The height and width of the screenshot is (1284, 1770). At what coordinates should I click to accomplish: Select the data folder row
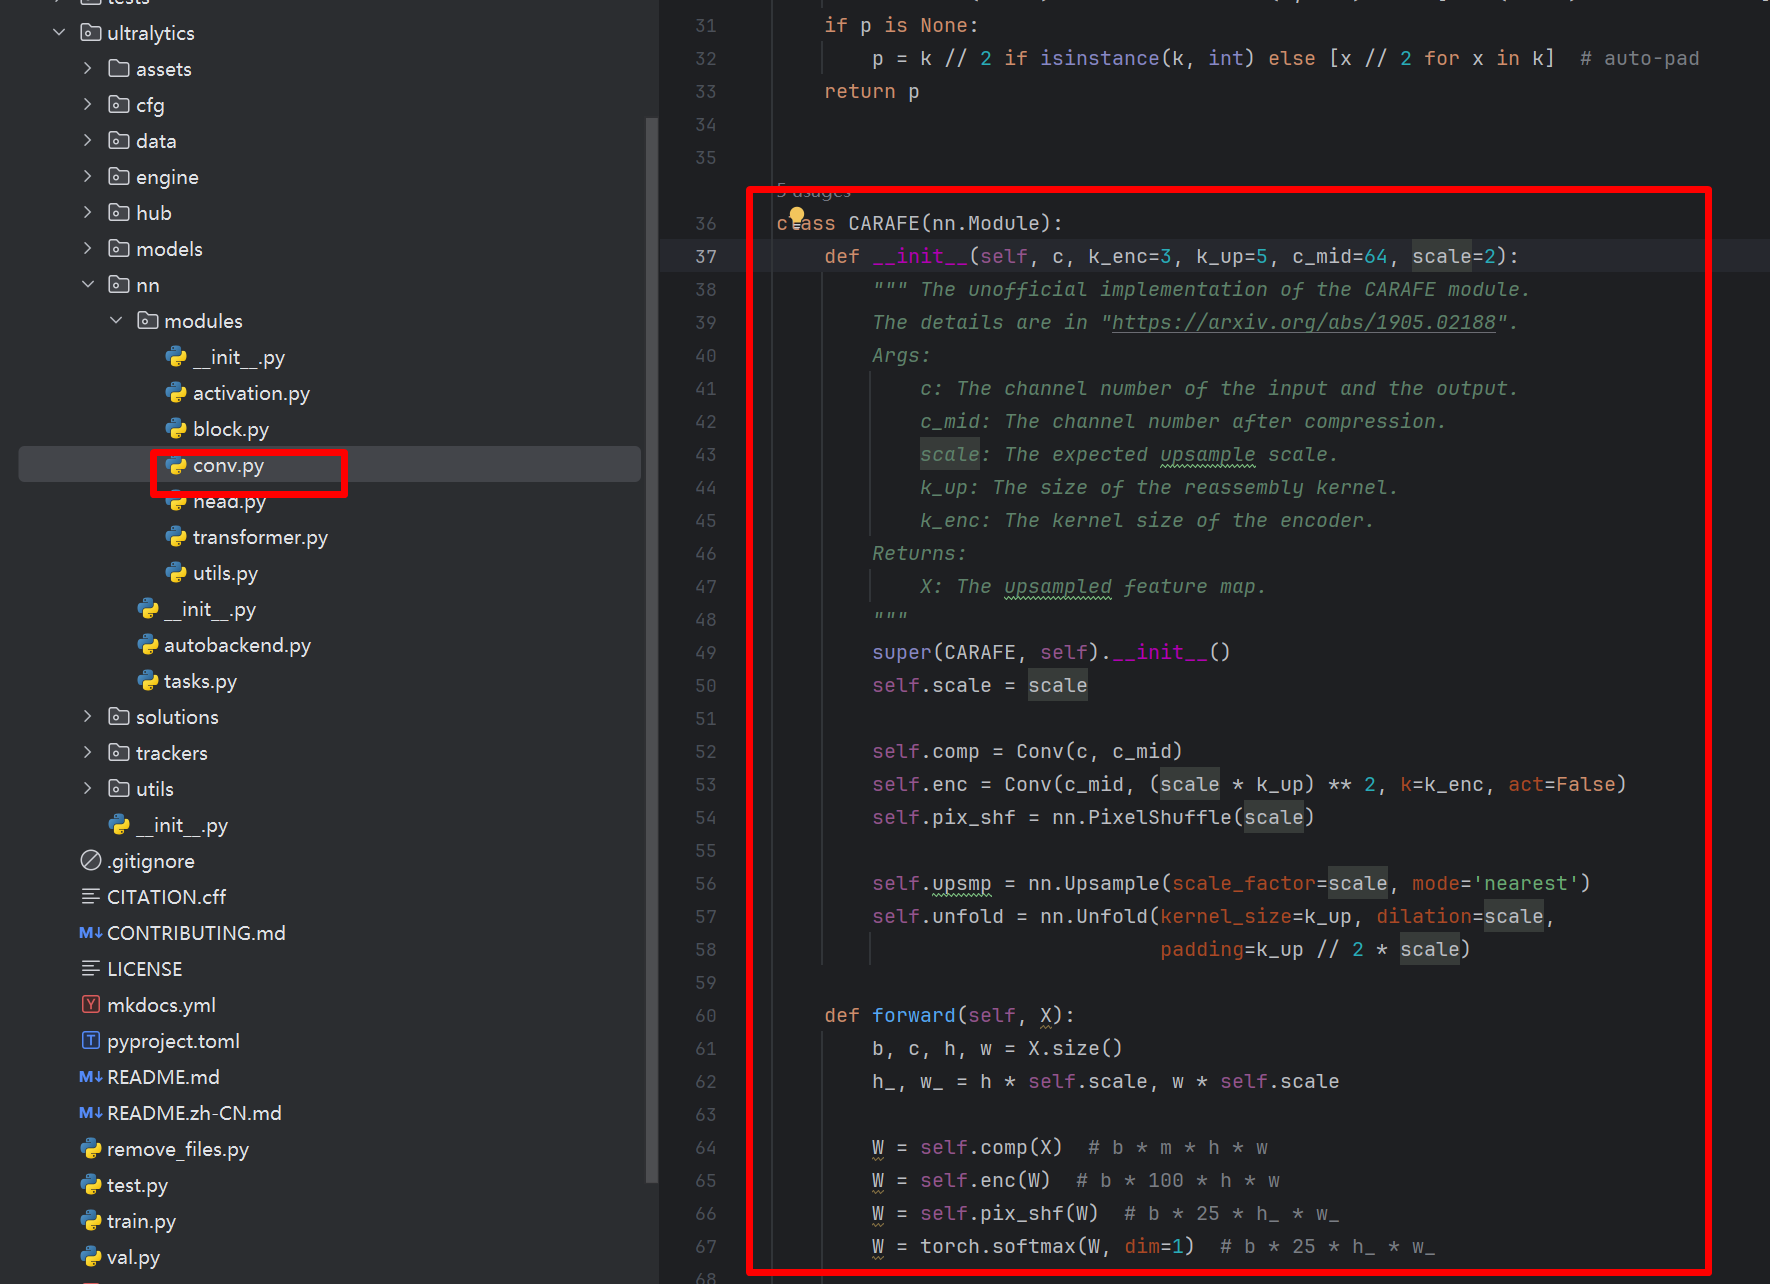pyautogui.click(x=330, y=141)
